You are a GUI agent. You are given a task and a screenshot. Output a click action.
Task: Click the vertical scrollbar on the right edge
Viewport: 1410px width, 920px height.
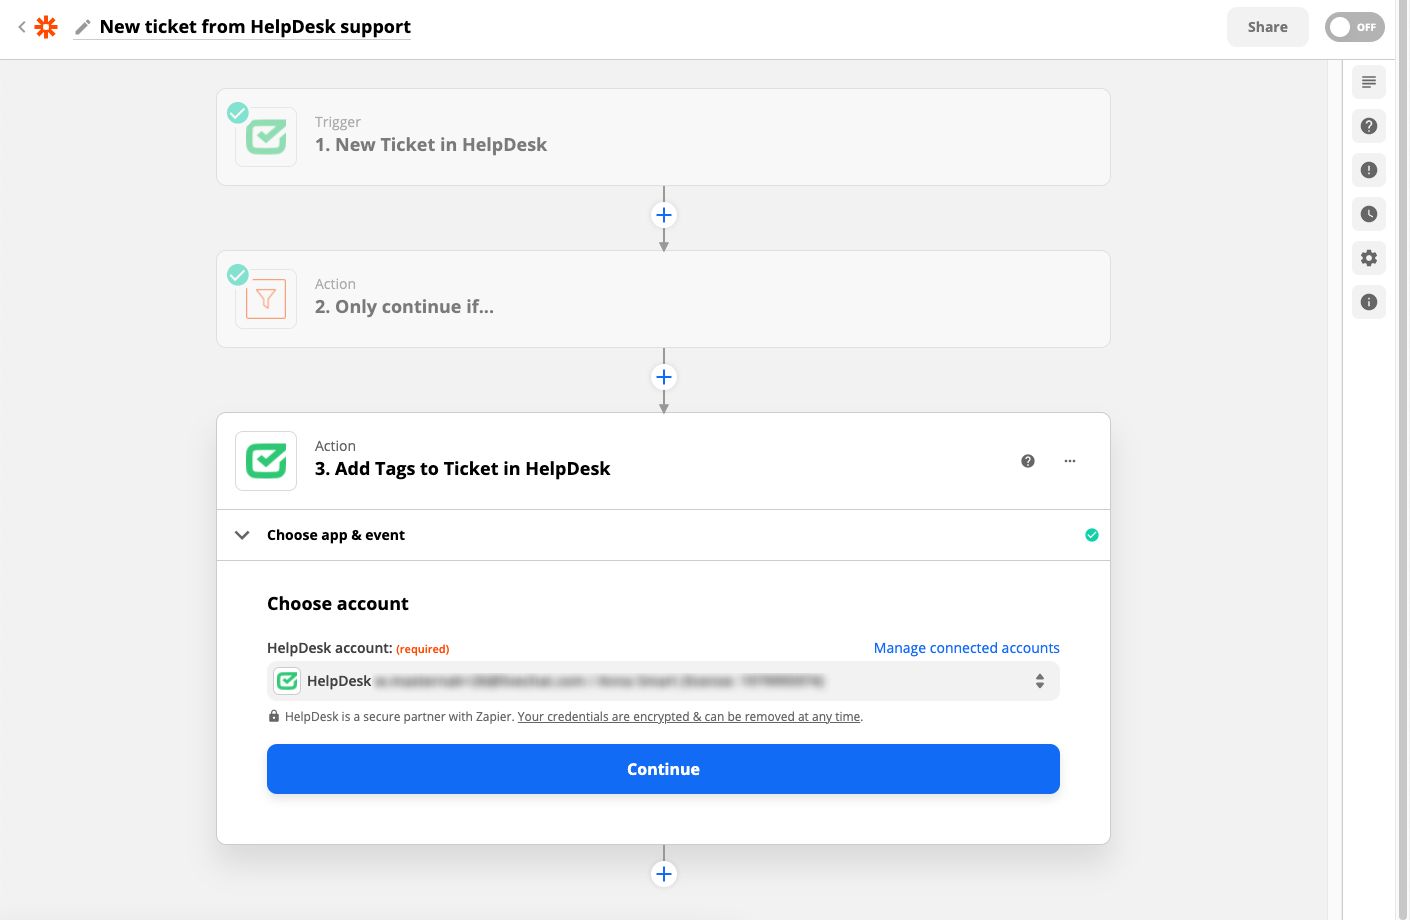[1403, 460]
